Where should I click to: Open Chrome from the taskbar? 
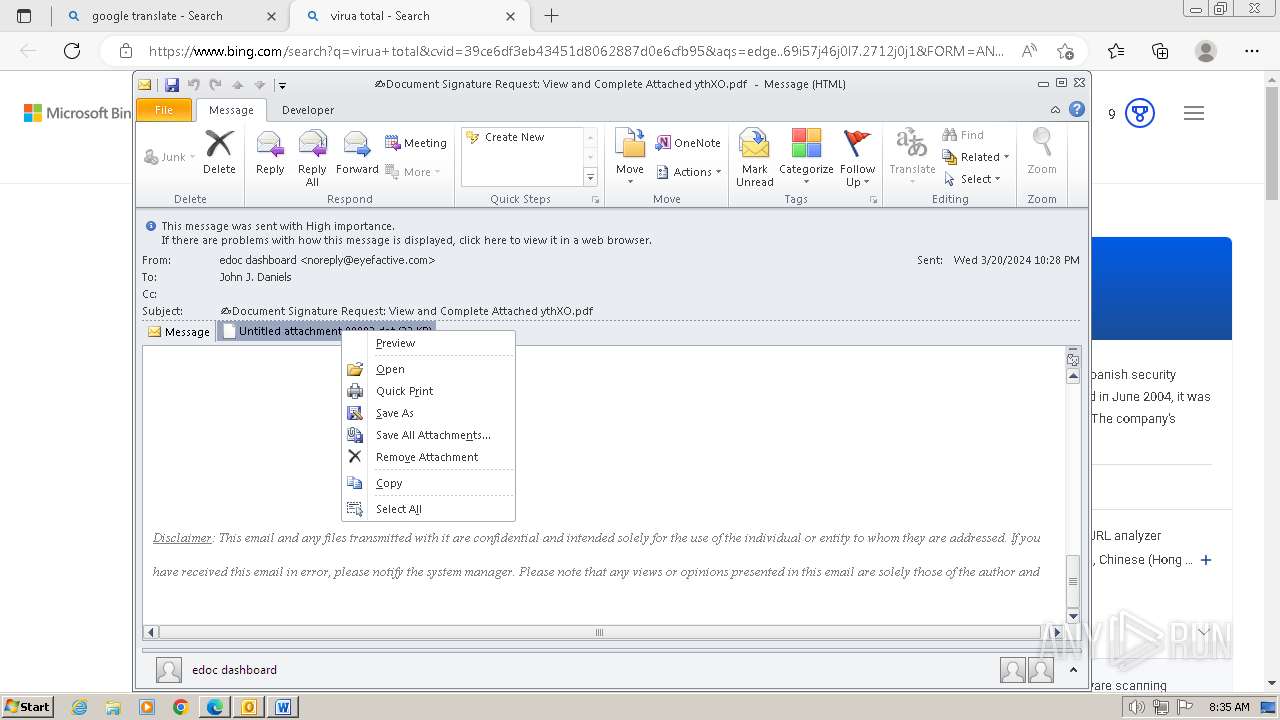(180, 707)
